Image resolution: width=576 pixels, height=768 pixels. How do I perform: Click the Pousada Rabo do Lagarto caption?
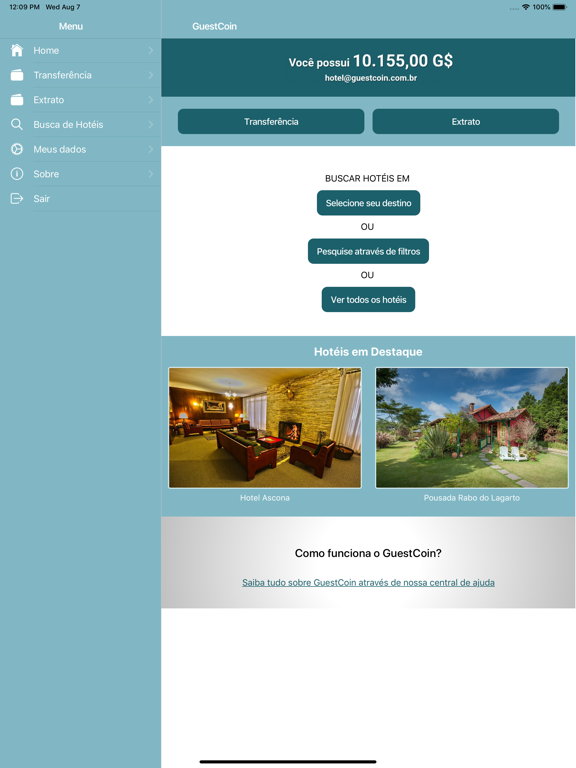click(x=472, y=498)
